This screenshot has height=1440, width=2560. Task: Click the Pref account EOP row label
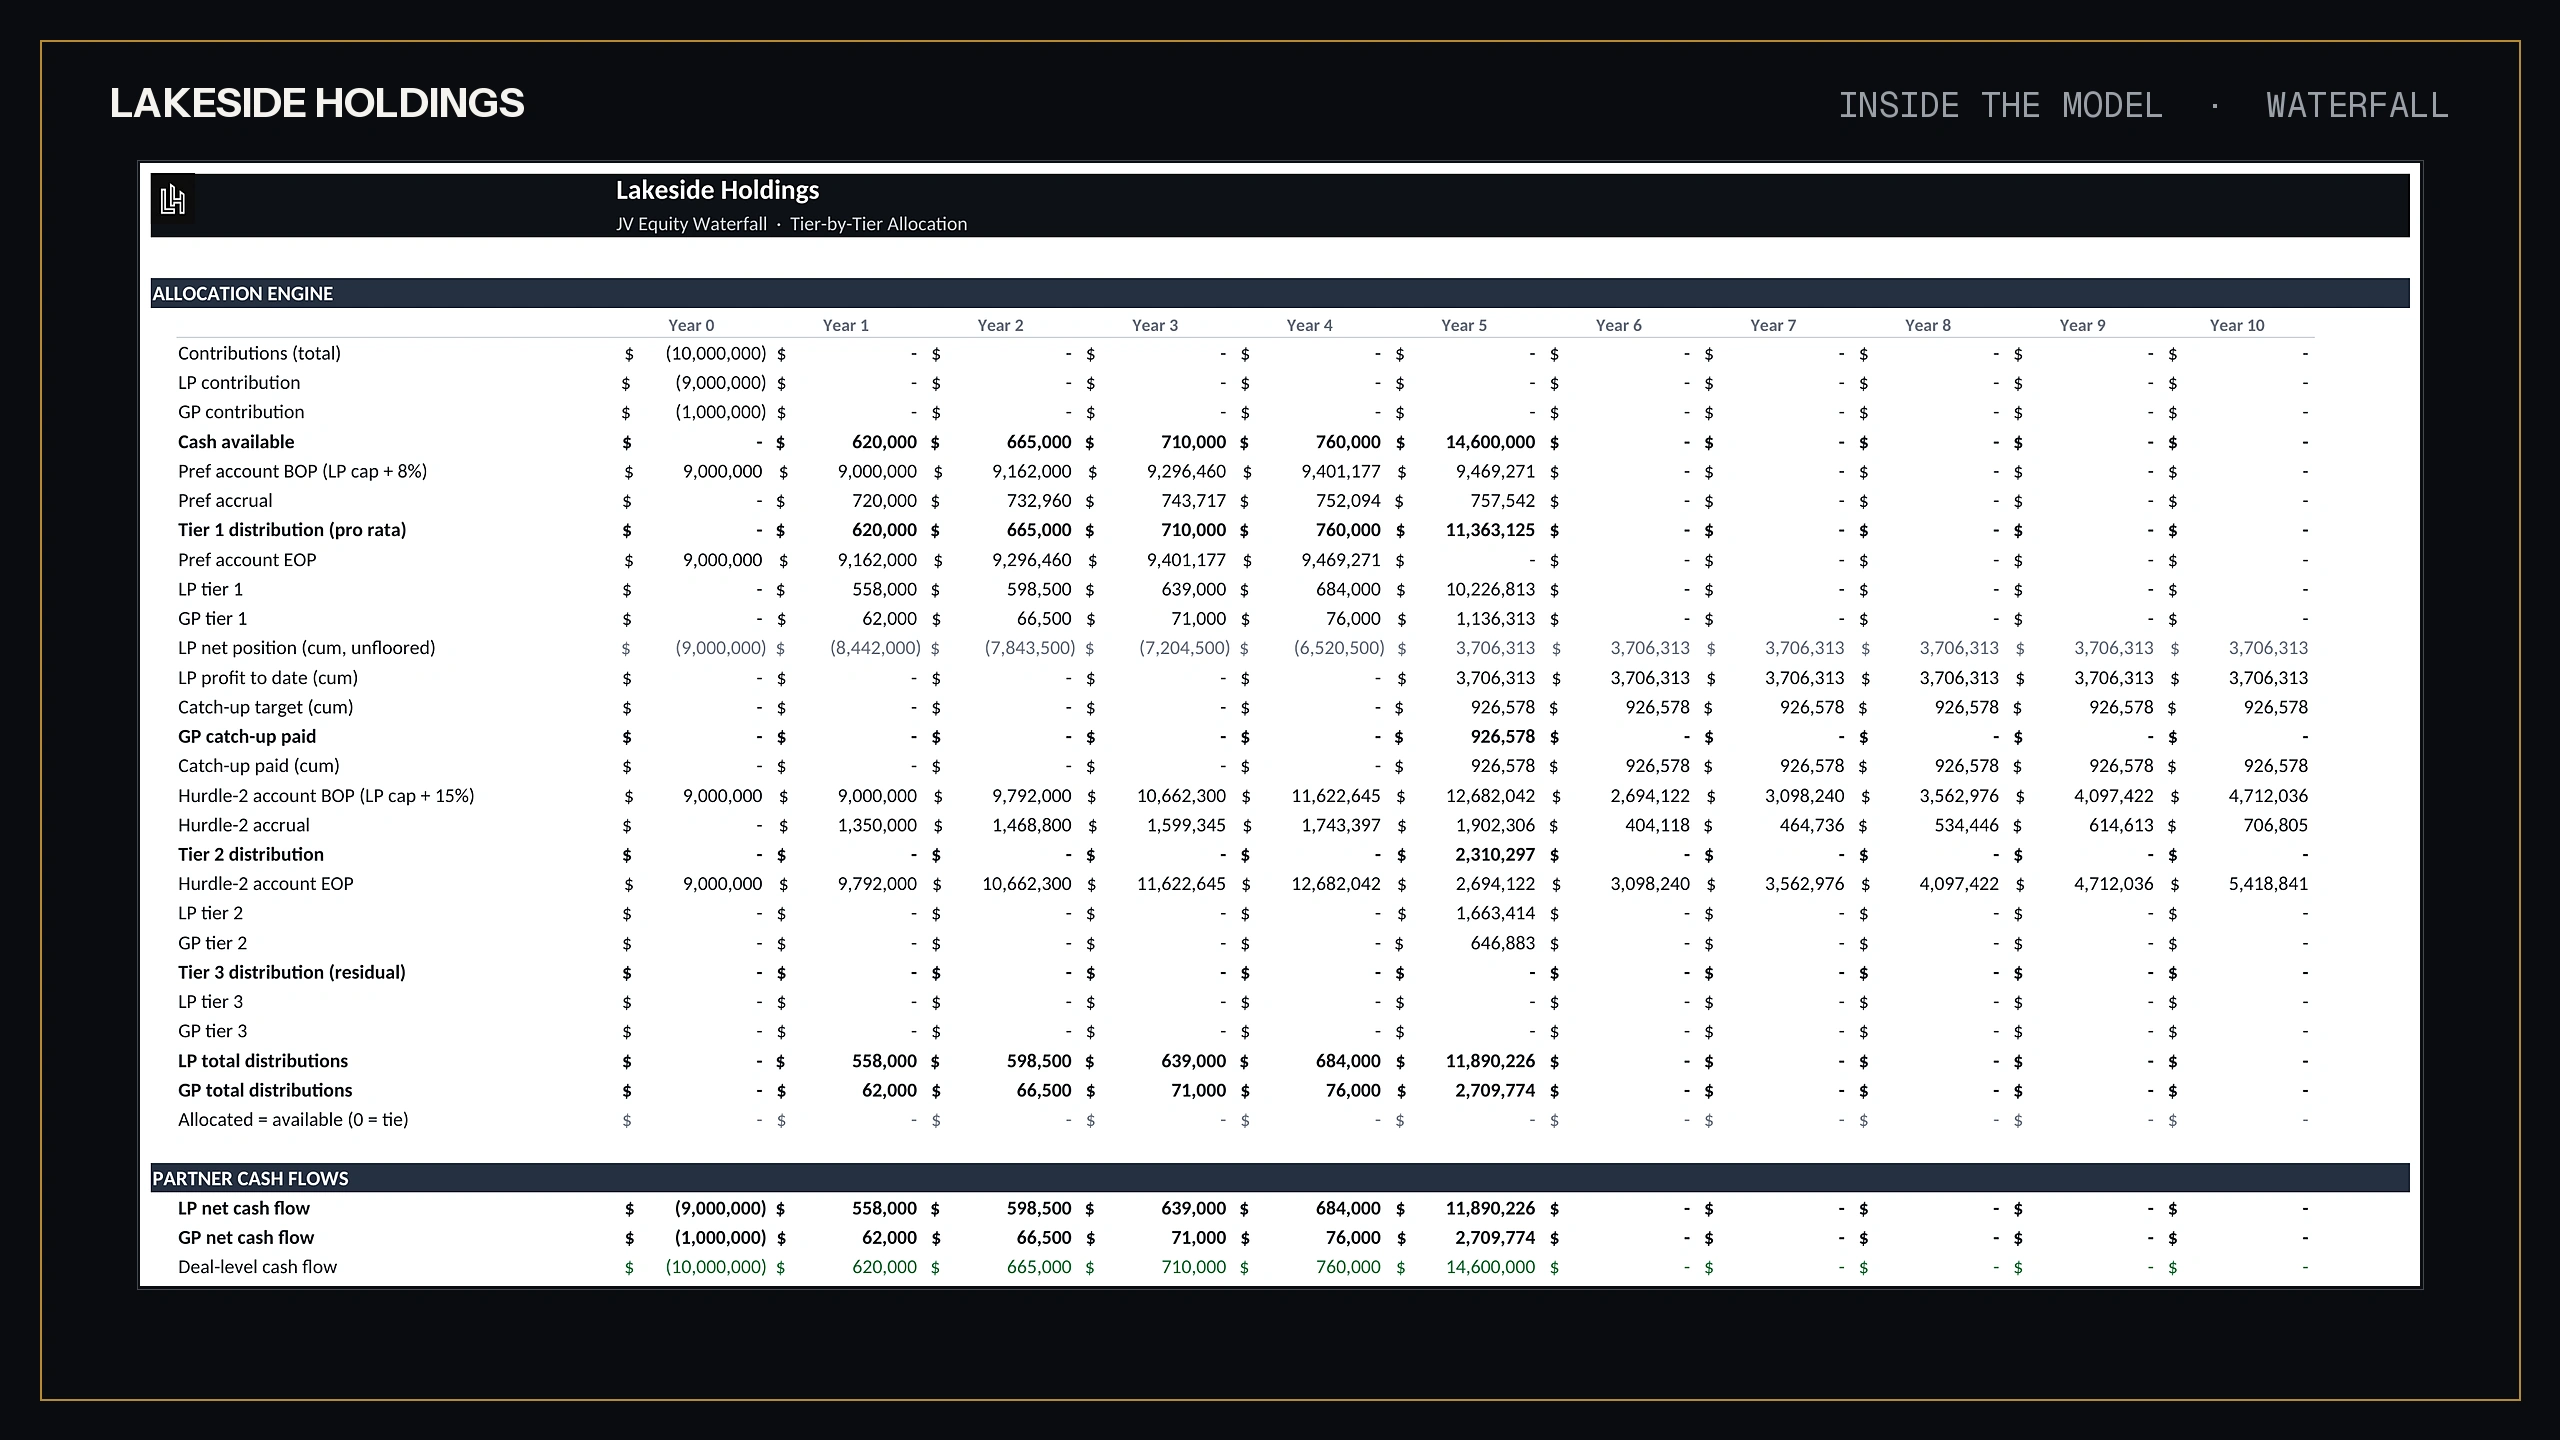pyautogui.click(x=247, y=560)
